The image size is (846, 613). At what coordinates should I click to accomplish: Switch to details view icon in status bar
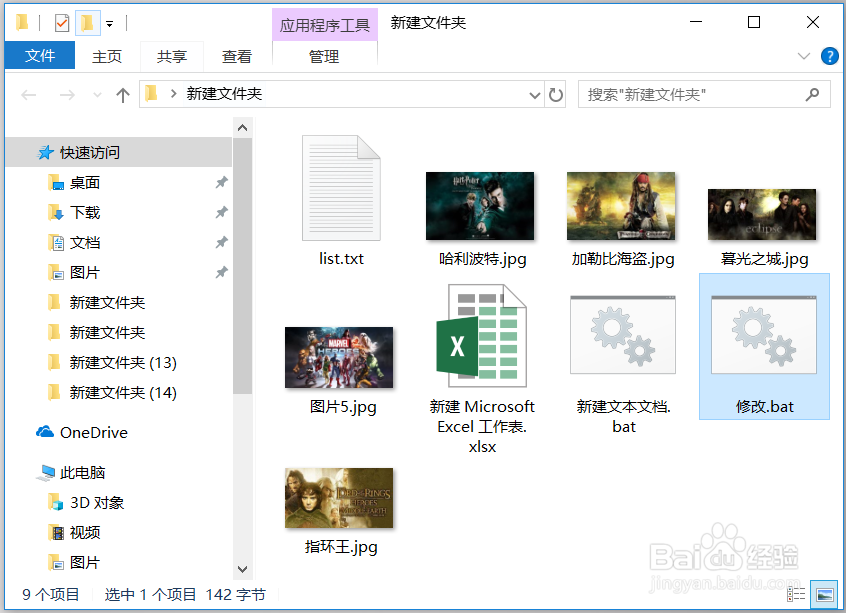(x=796, y=595)
